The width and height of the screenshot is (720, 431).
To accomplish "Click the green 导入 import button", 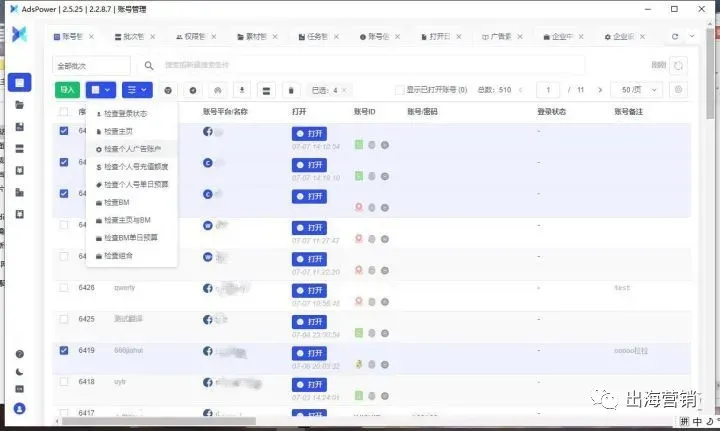I will tap(68, 90).
